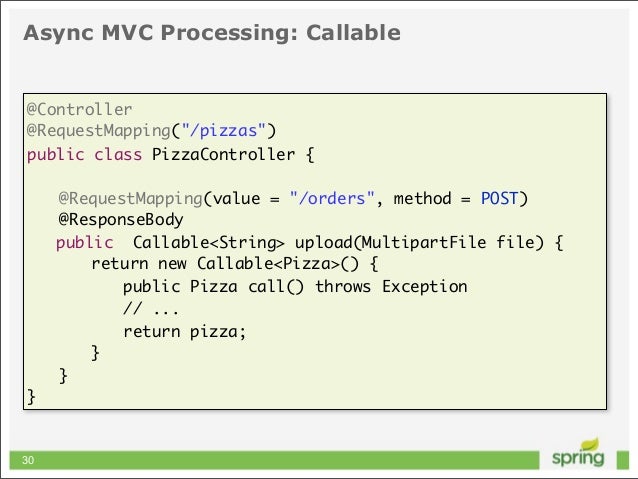Click slide number 30 in green bar
638x479 pixels.
tap(28, 460)
